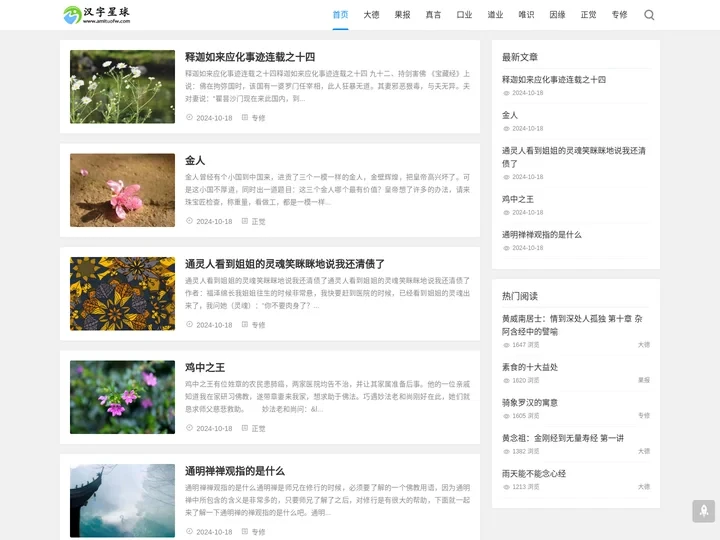Open the 鸡中之王 article headline

(205, 367)
